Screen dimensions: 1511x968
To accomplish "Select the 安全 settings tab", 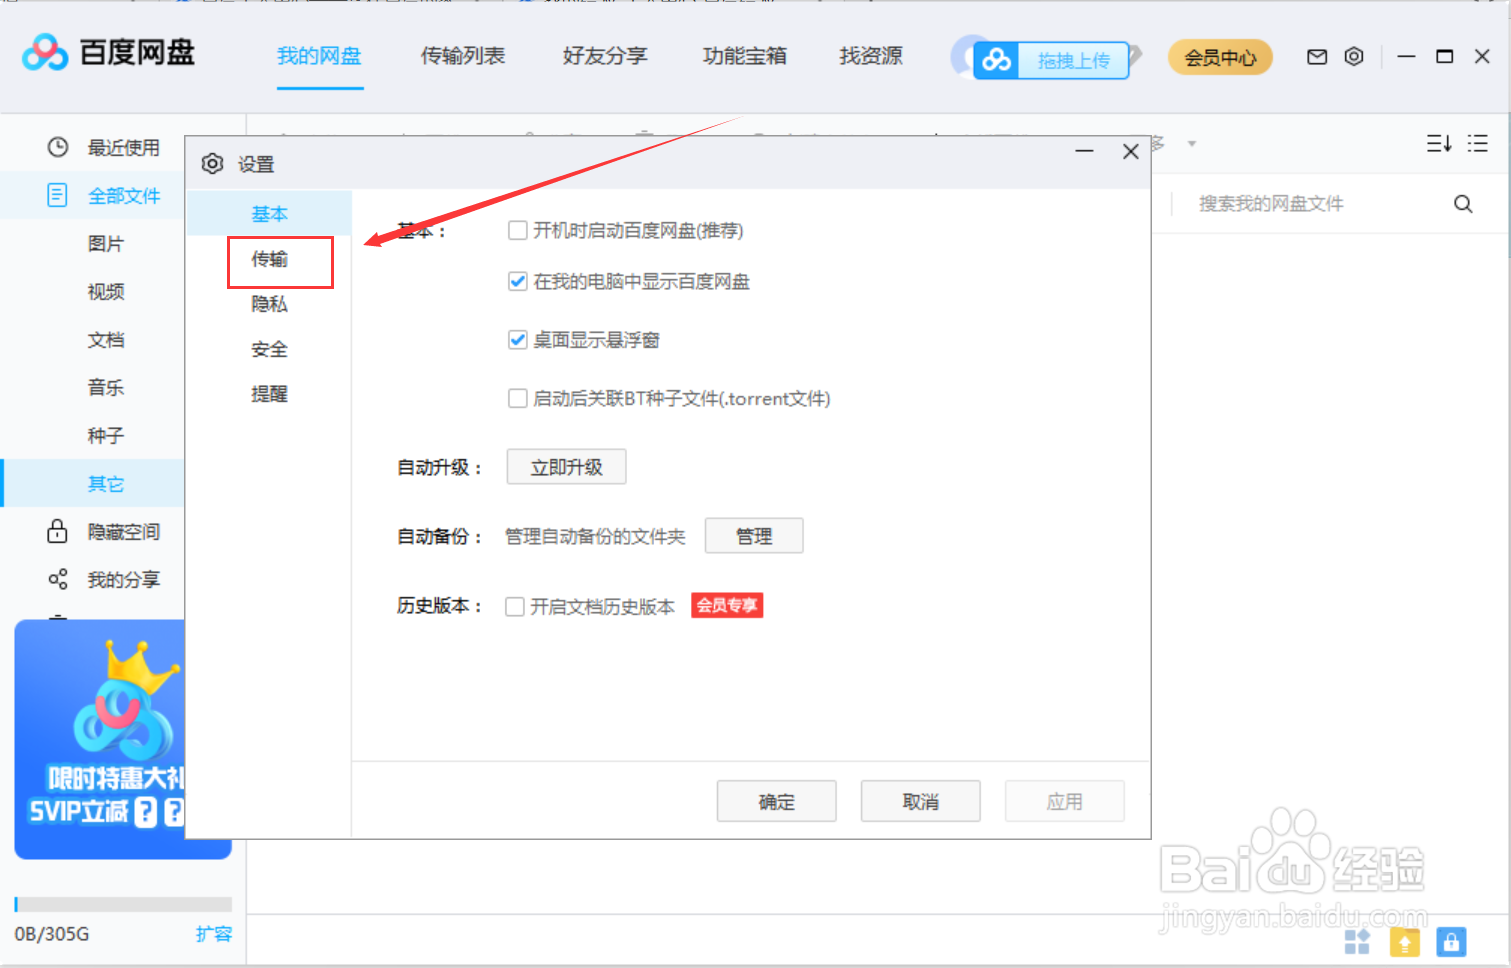I will [269, 349].
